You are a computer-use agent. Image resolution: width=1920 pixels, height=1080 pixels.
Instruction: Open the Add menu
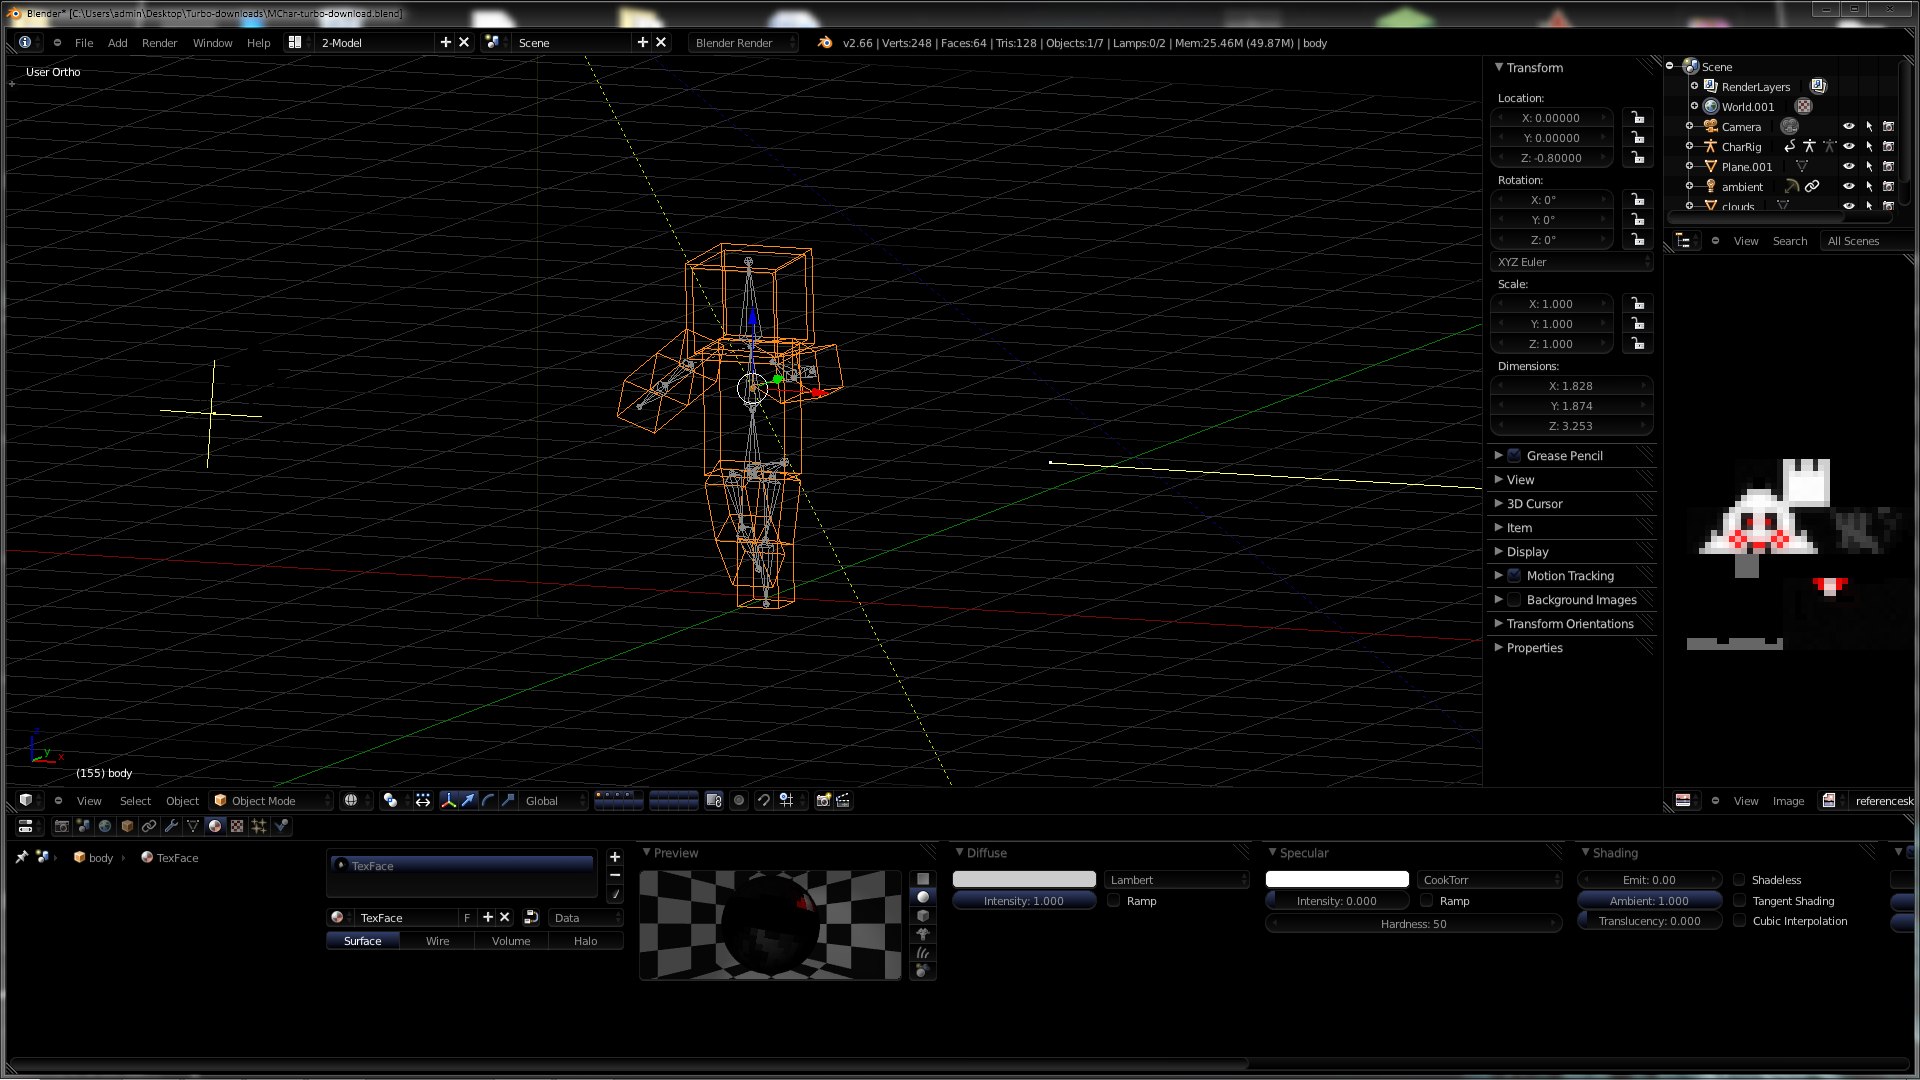(x=117, y=43)
